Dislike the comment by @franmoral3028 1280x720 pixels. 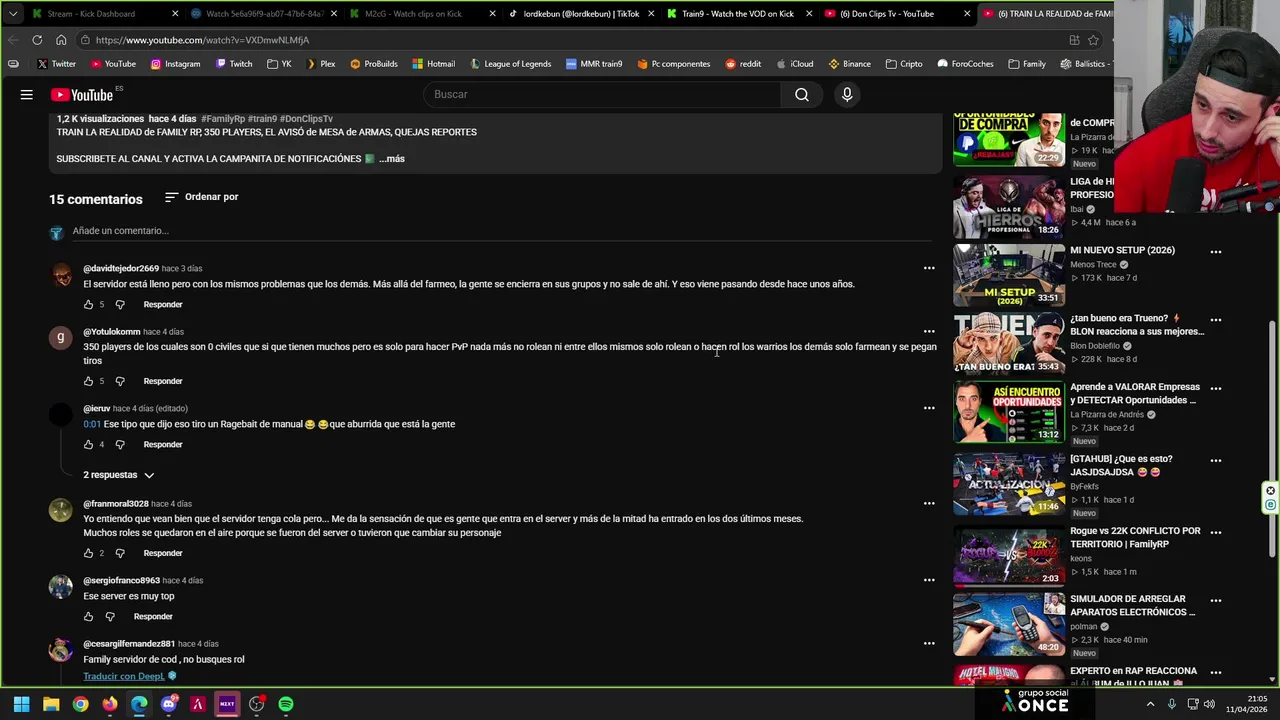(x=120, y=553)
